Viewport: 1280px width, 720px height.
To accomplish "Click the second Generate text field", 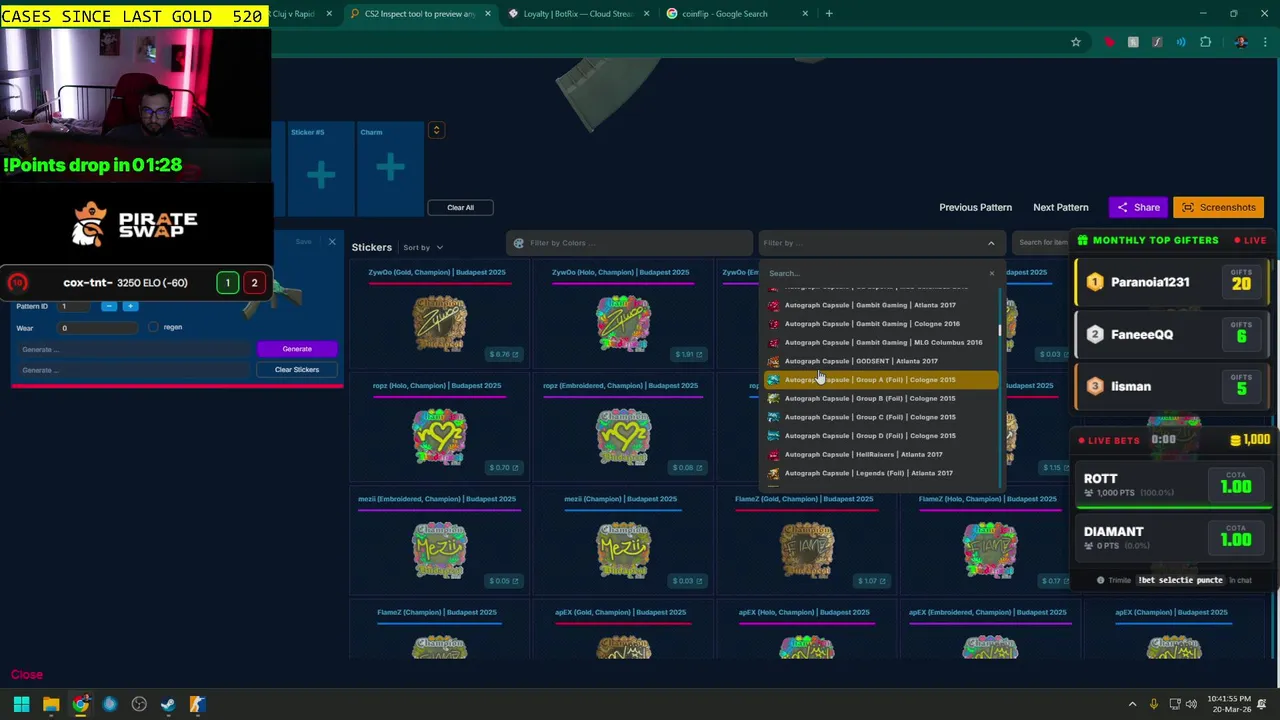I will tap(135, 370).
